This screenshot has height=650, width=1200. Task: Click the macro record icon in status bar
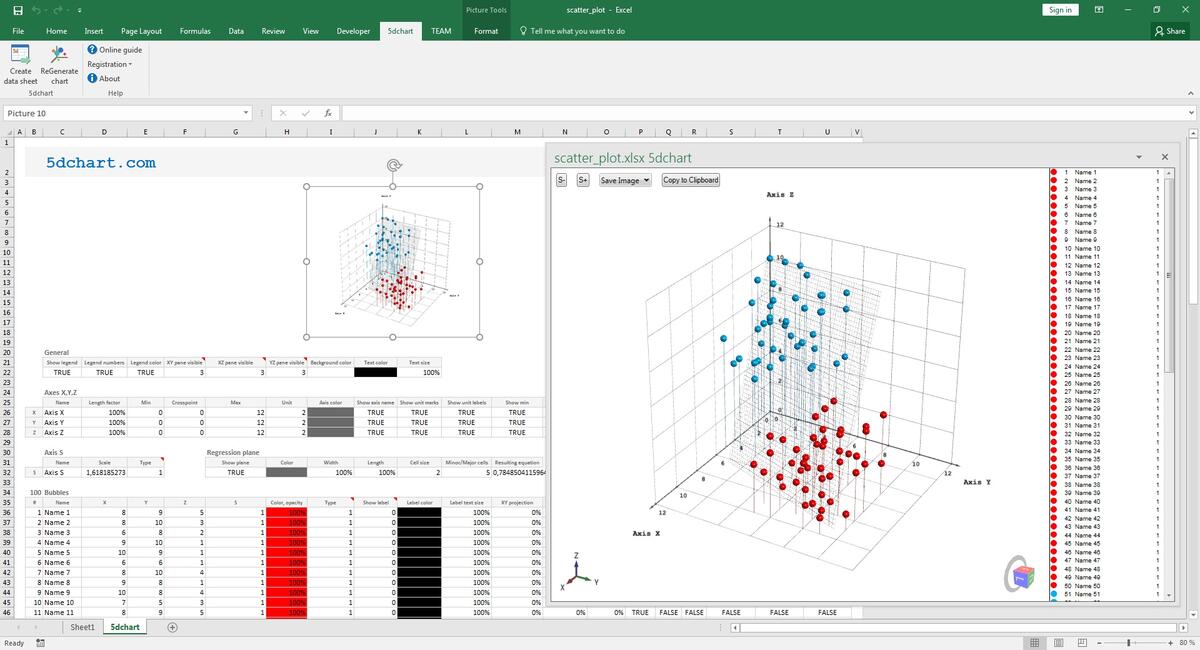pyautogui.click(x=40, y=642)
